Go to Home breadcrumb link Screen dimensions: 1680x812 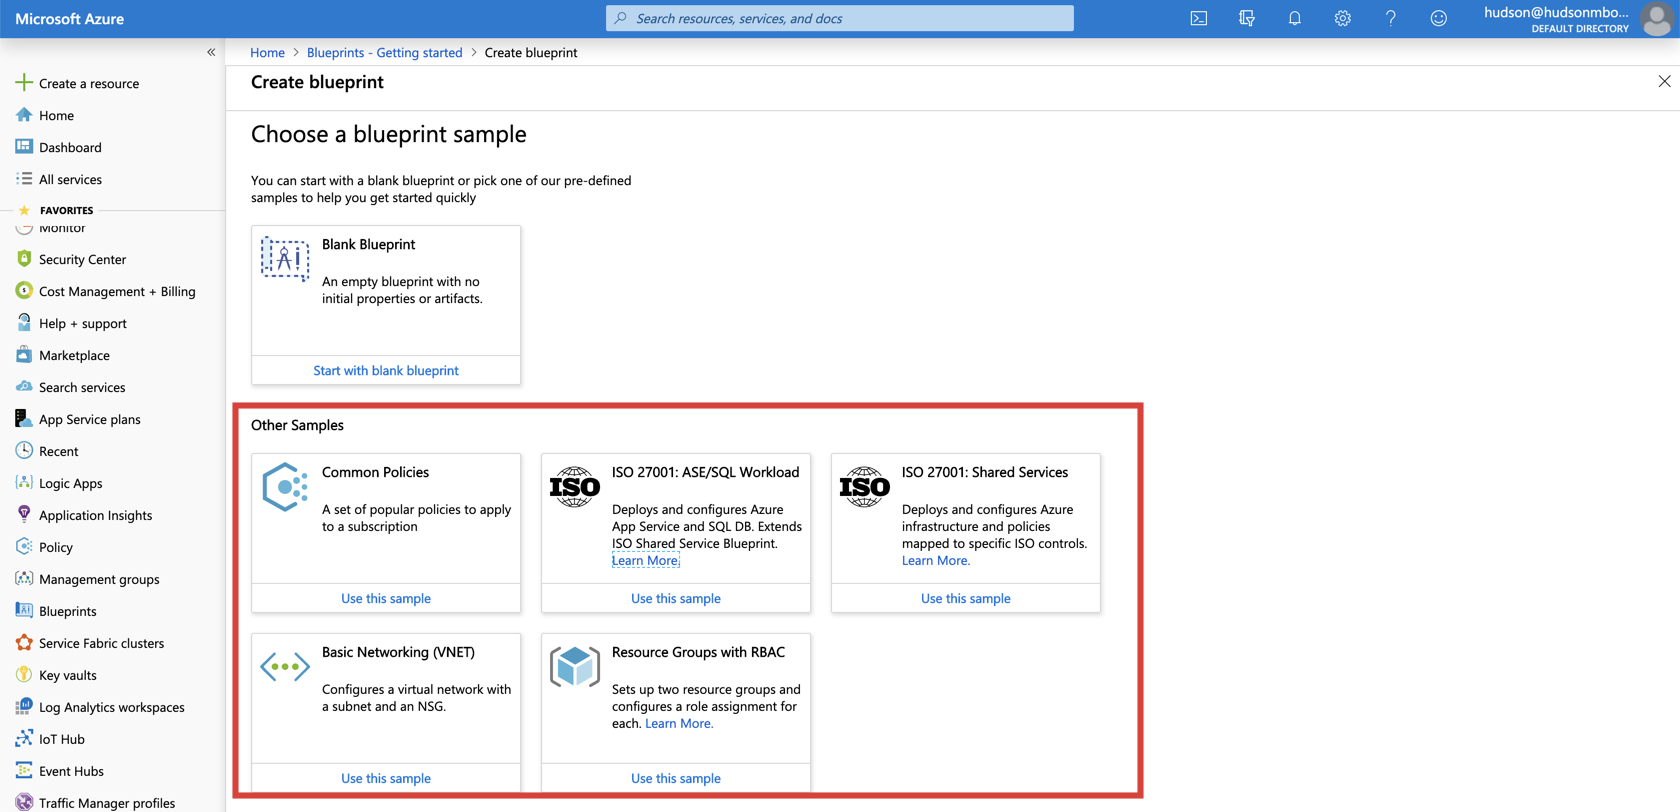[267, 52]
